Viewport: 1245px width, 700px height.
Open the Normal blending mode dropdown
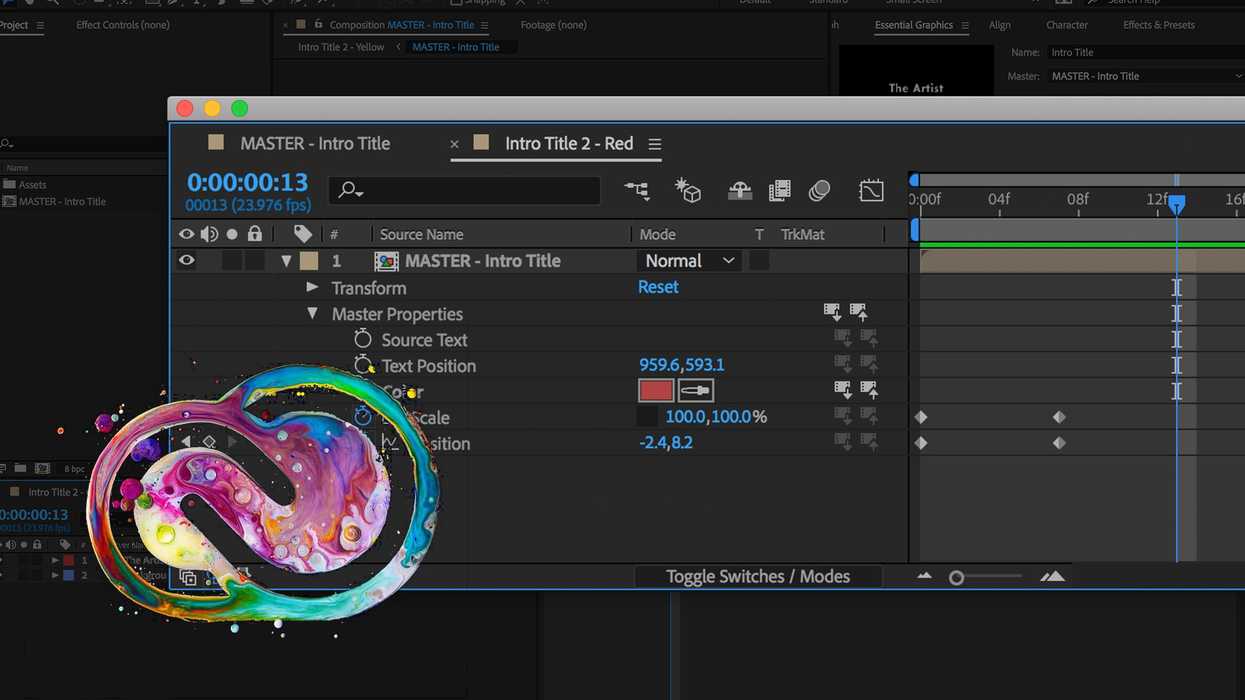[689, 261]
